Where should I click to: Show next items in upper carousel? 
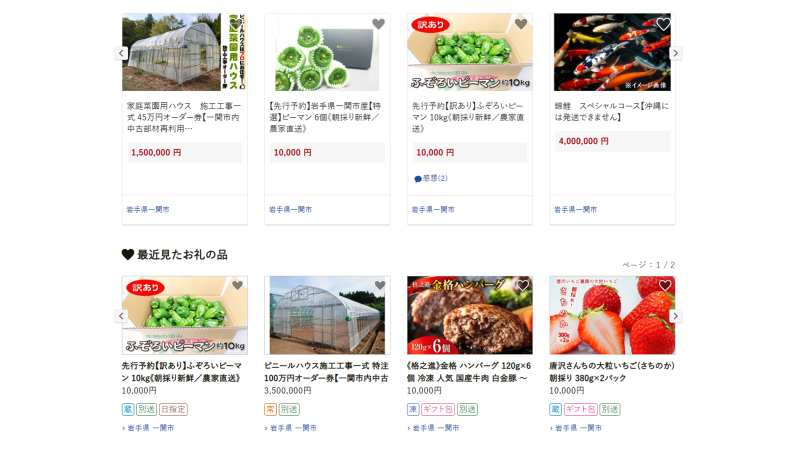point(676,53)
